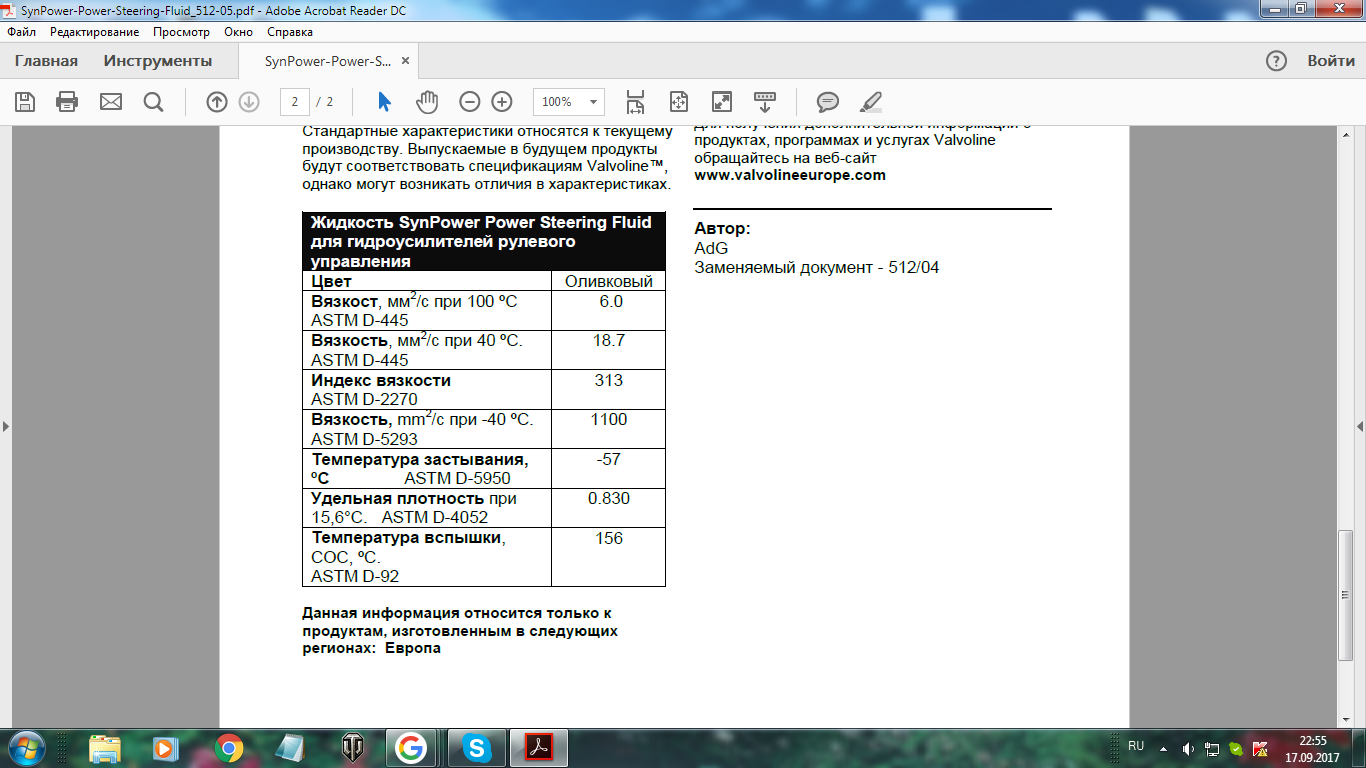Viewport: 1366px width, 768px height.
Task: Open the read mode download-arrow icon
Action: click(x=765, y=102)
